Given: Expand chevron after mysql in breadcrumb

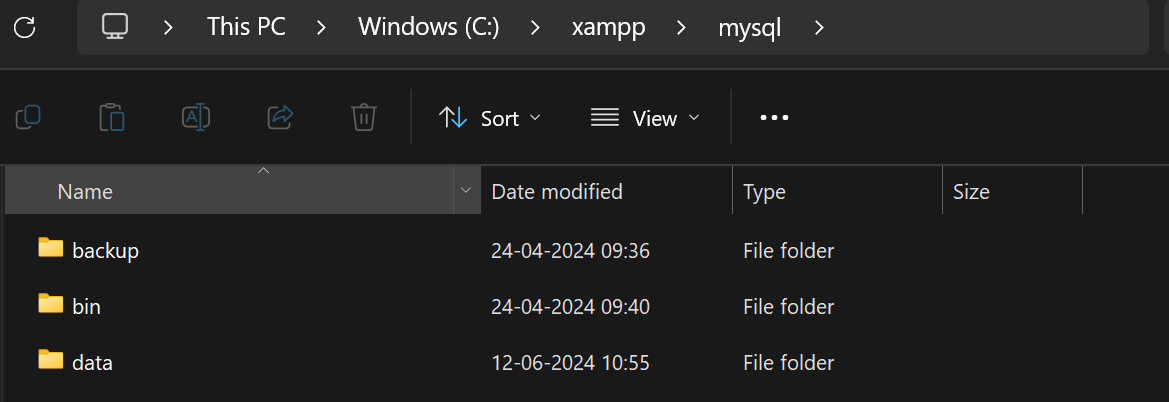Looking at the screenshot, I should 819,28.
